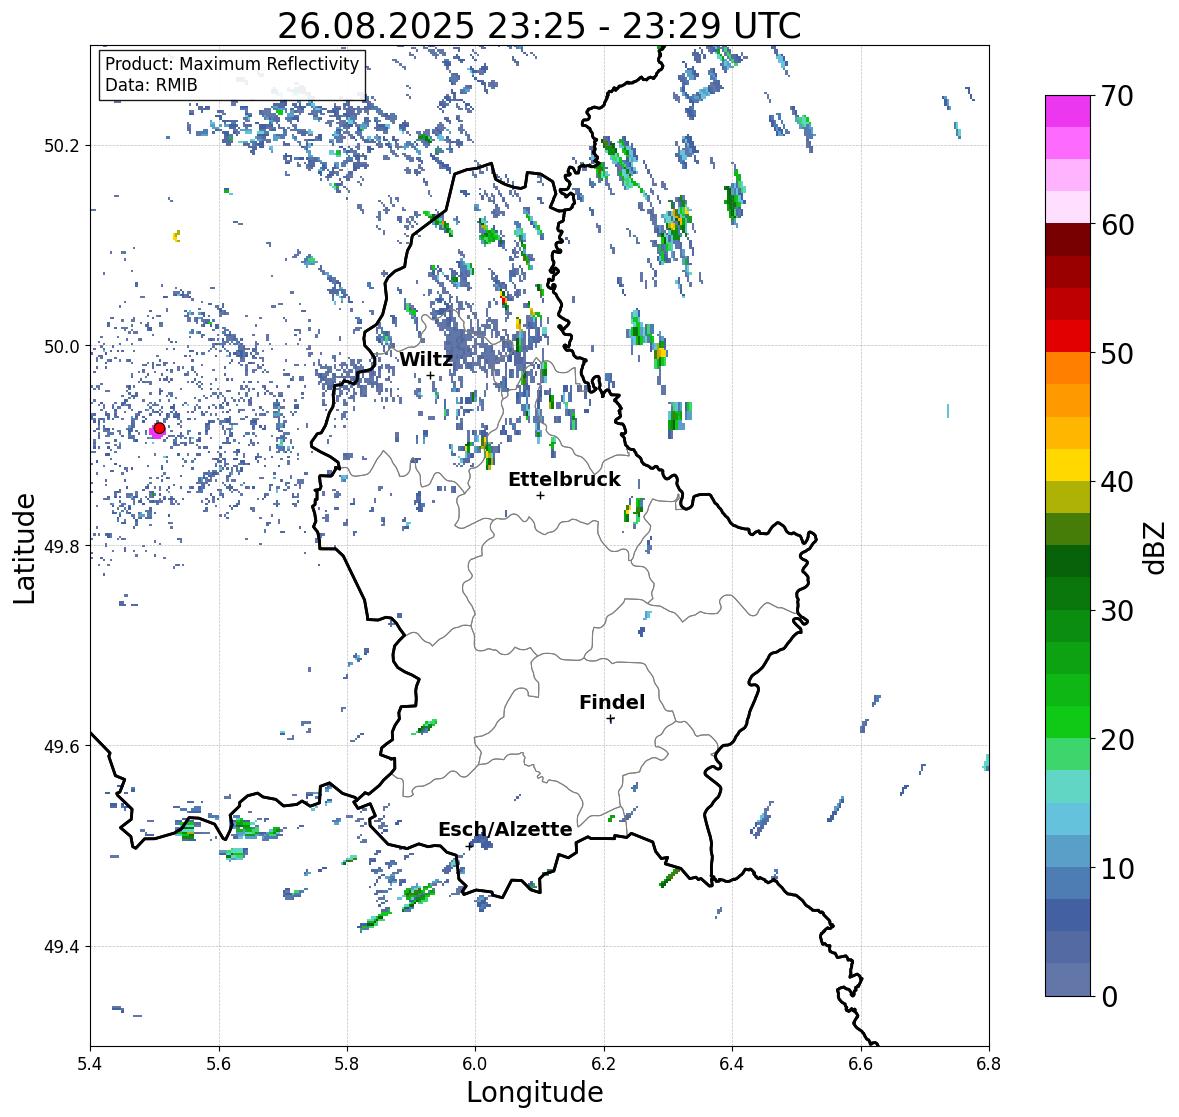This screenshot has width=1179, height=1117.
Task: Click the 49.6 latitude tick label
Action: click(62, 746)
